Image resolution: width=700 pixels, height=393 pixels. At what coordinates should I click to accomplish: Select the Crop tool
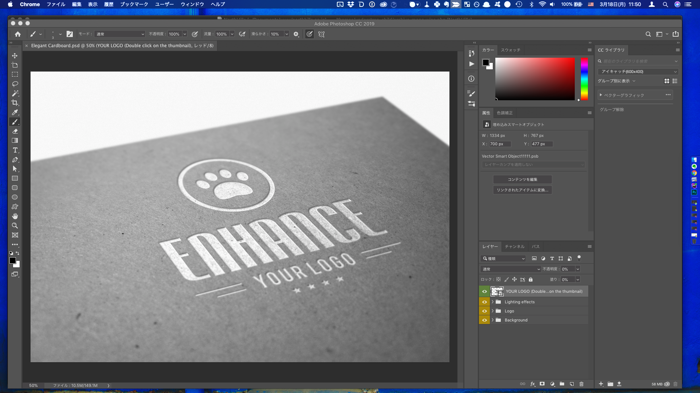click(x=15, y=103)
